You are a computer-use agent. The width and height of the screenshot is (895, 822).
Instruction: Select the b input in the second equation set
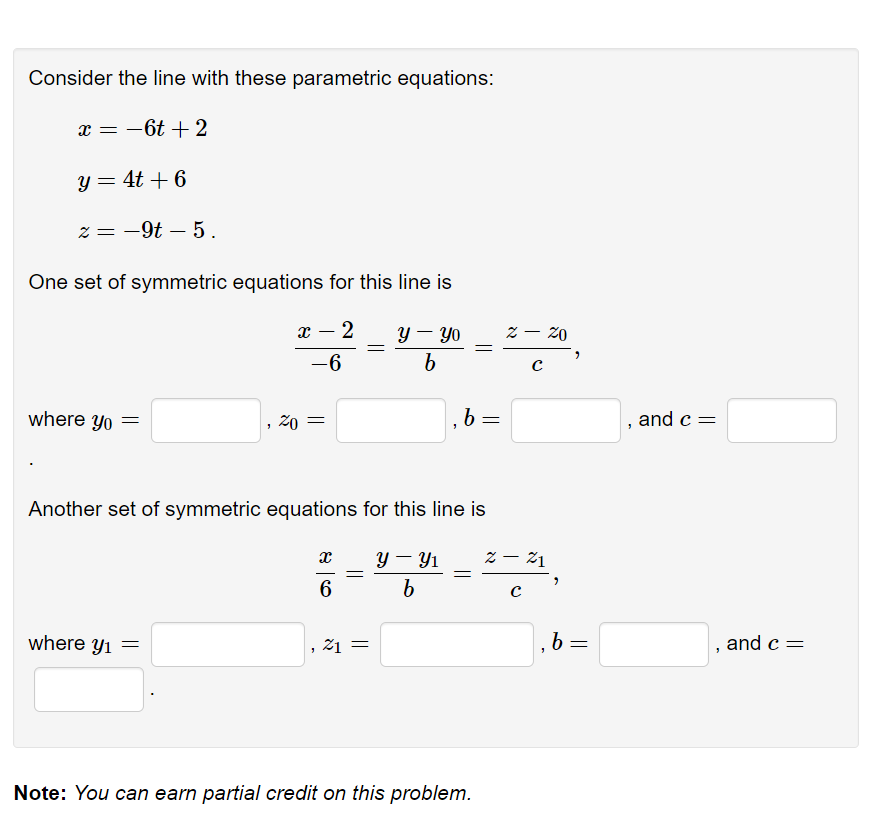point(653,644)
